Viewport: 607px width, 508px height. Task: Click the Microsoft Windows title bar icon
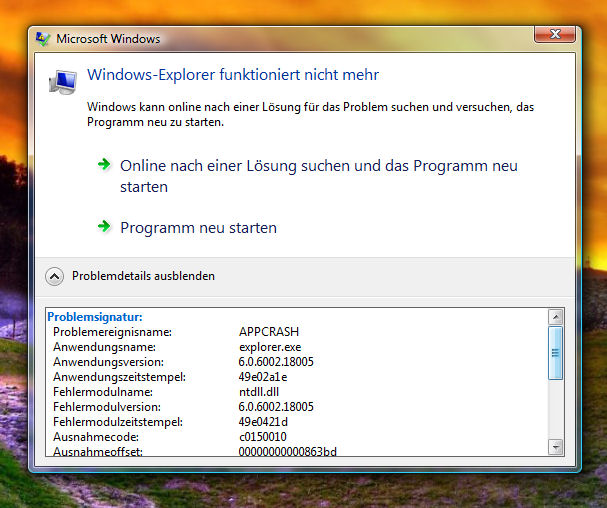43,39
